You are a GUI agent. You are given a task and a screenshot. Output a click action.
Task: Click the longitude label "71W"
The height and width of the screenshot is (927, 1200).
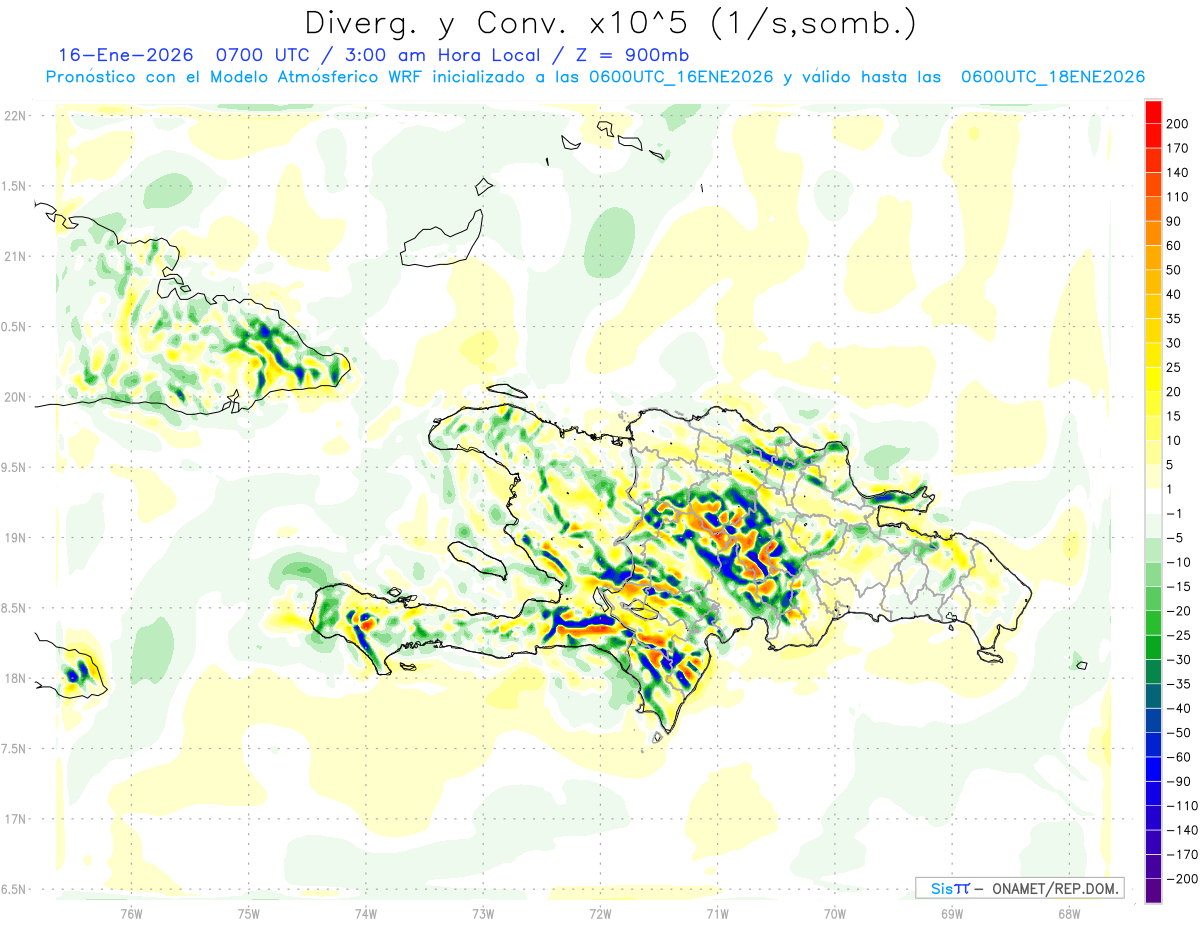click(x=717, y=913)
